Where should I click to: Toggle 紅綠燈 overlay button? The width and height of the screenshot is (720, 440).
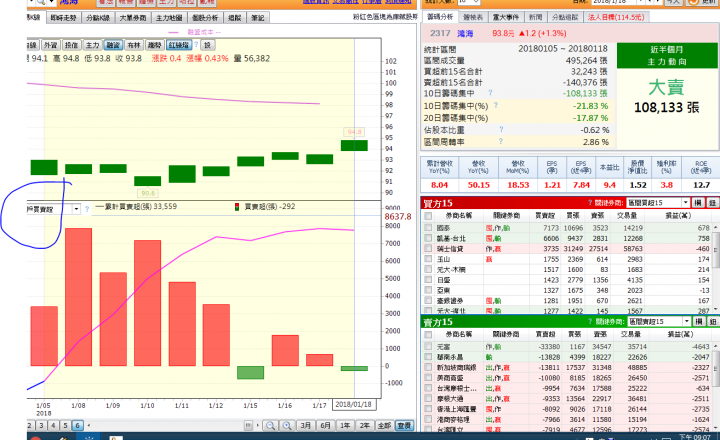click(179, 45)
